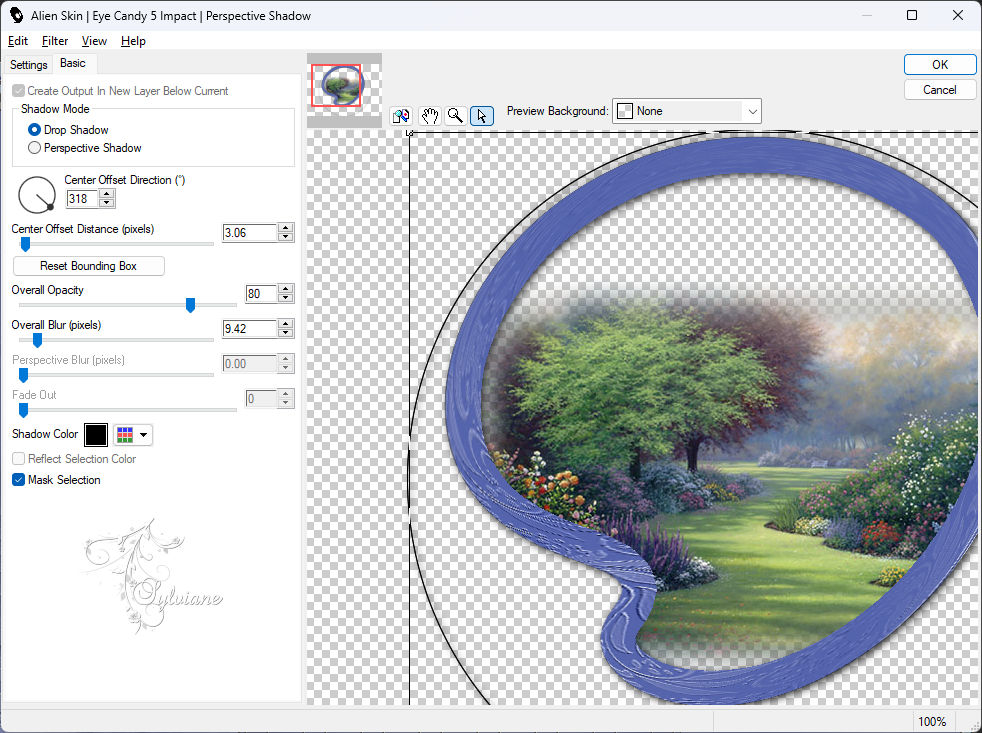Viewport: 982px width, 733px height.
Task: Click the Reset Bounding Box button
Action: tap(88, 266)
